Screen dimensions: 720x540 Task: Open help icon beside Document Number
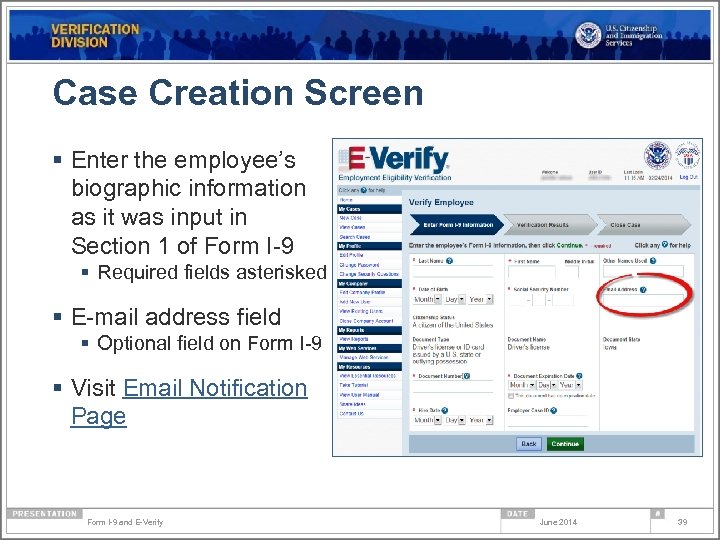[x=467, y=376]
